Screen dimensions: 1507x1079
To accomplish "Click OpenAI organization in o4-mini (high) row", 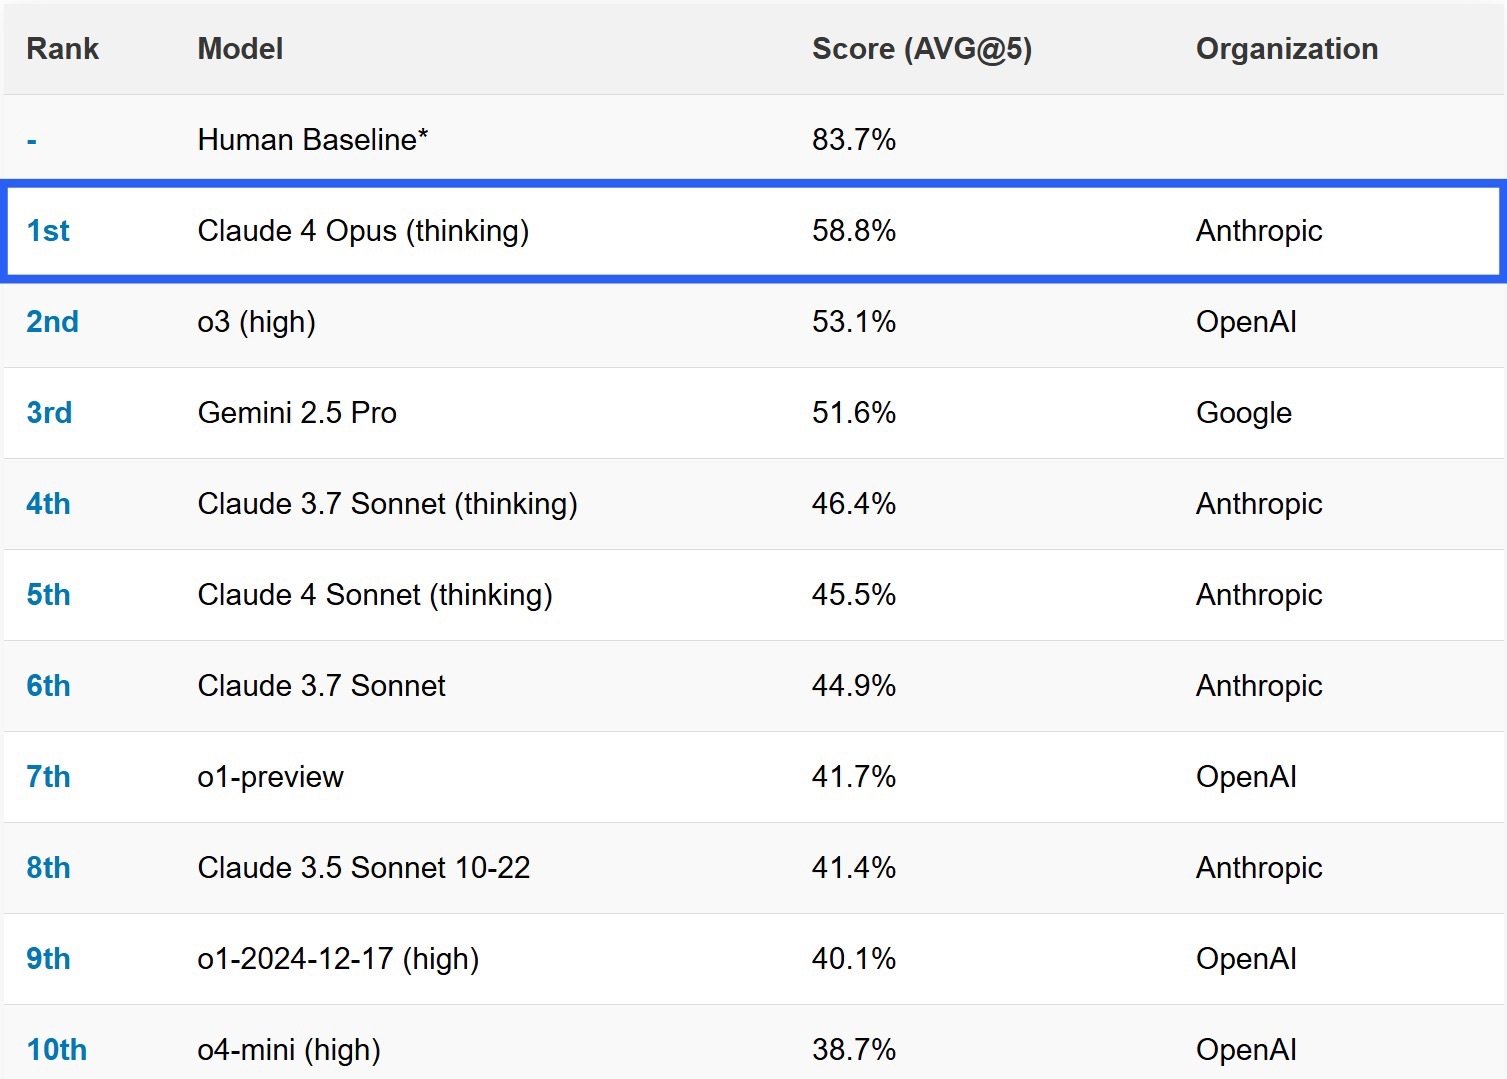I will click(1246, 1050).
